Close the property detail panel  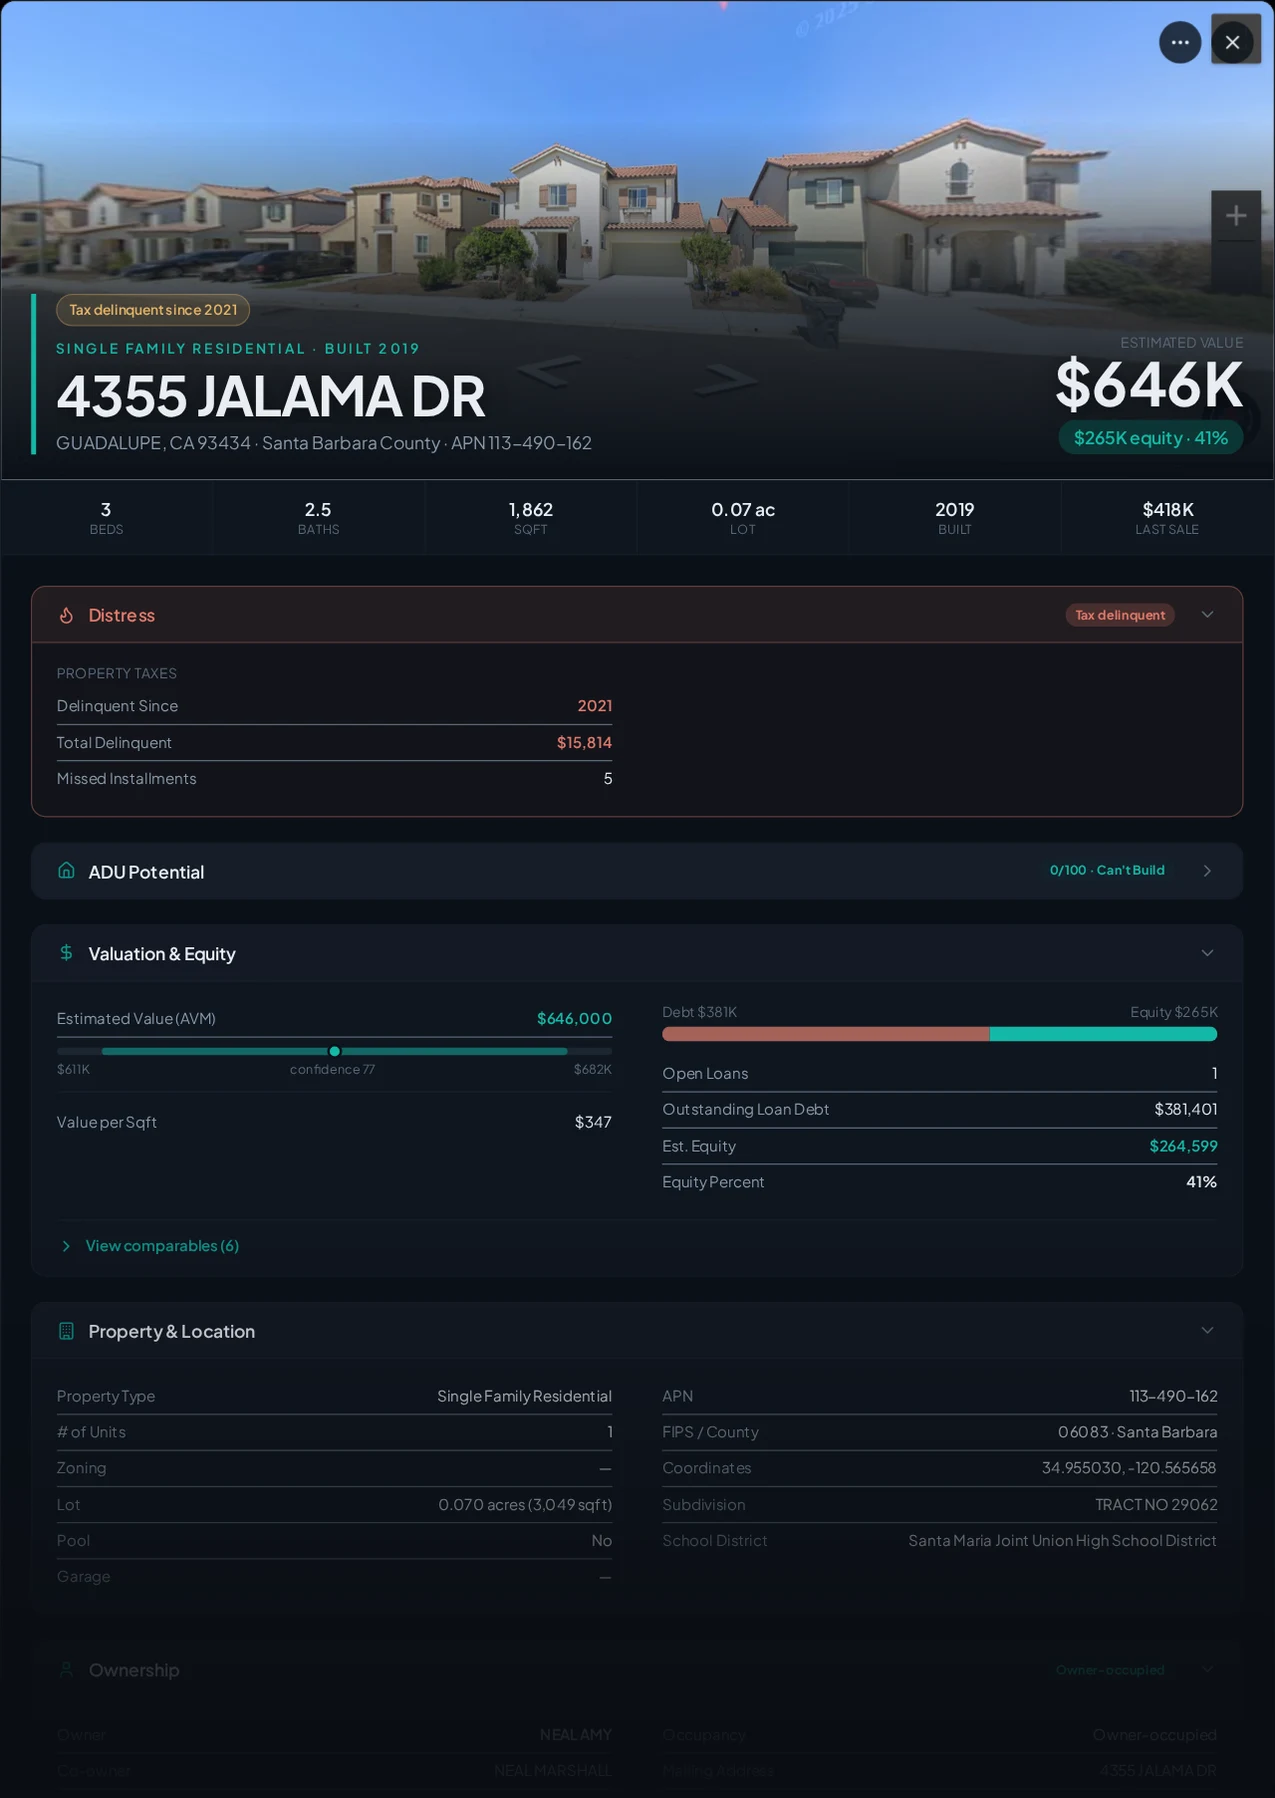1233,42
